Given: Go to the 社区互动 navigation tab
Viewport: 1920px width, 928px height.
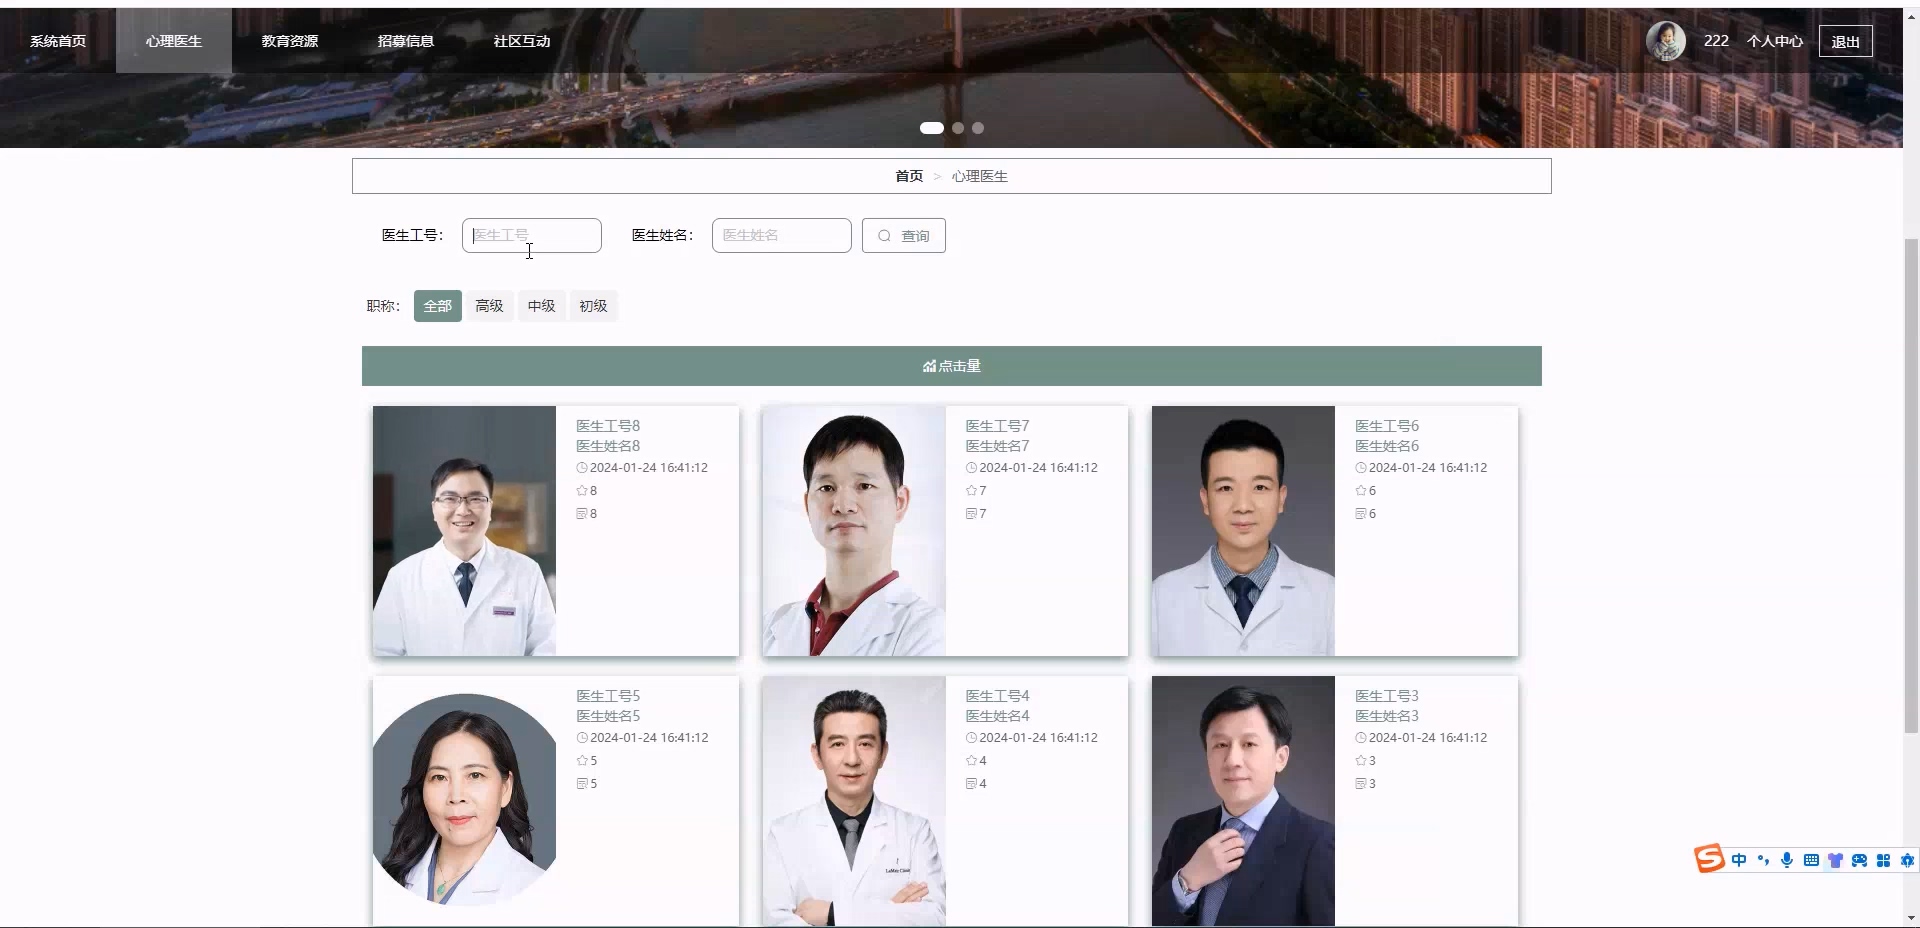Looking at the screenshot, I should tap(522, 41).
